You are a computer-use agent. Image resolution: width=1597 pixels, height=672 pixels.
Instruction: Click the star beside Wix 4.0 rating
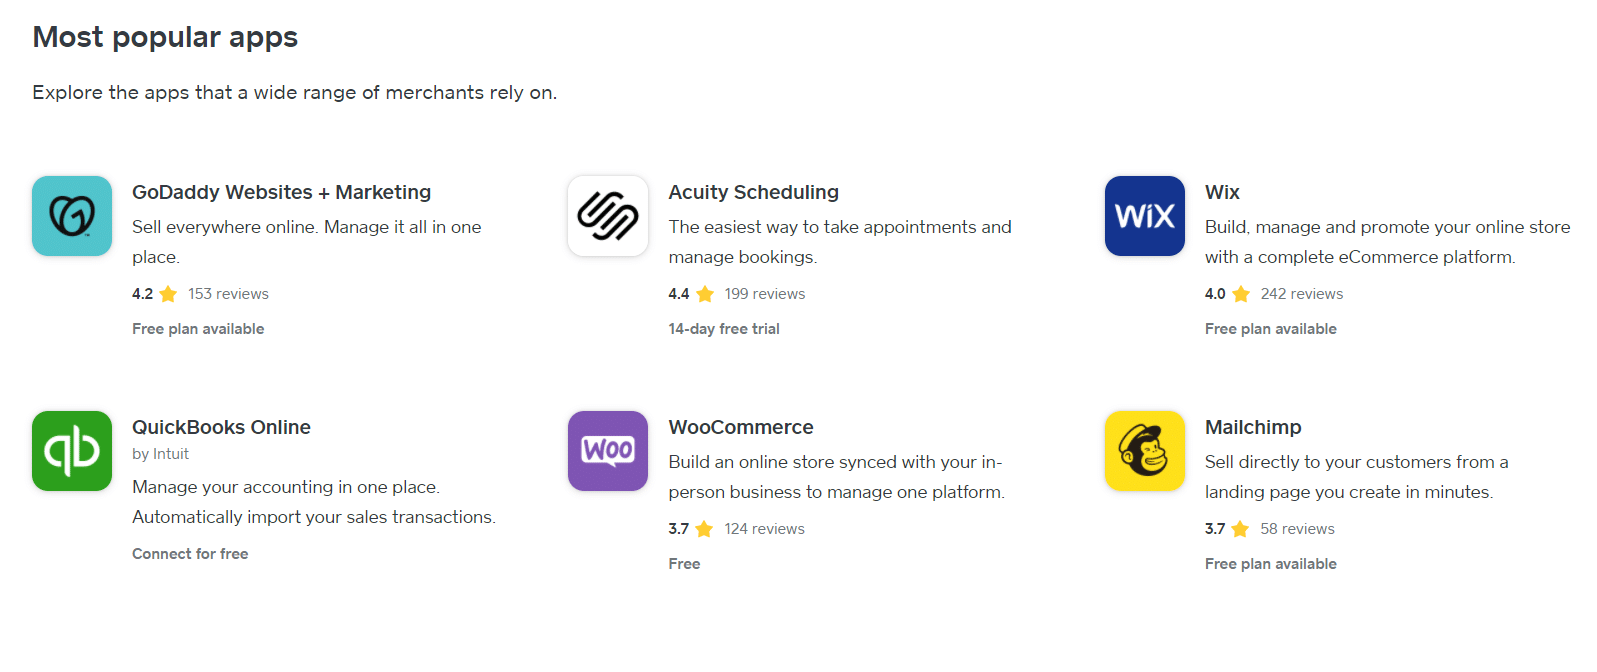point(1241,294)
